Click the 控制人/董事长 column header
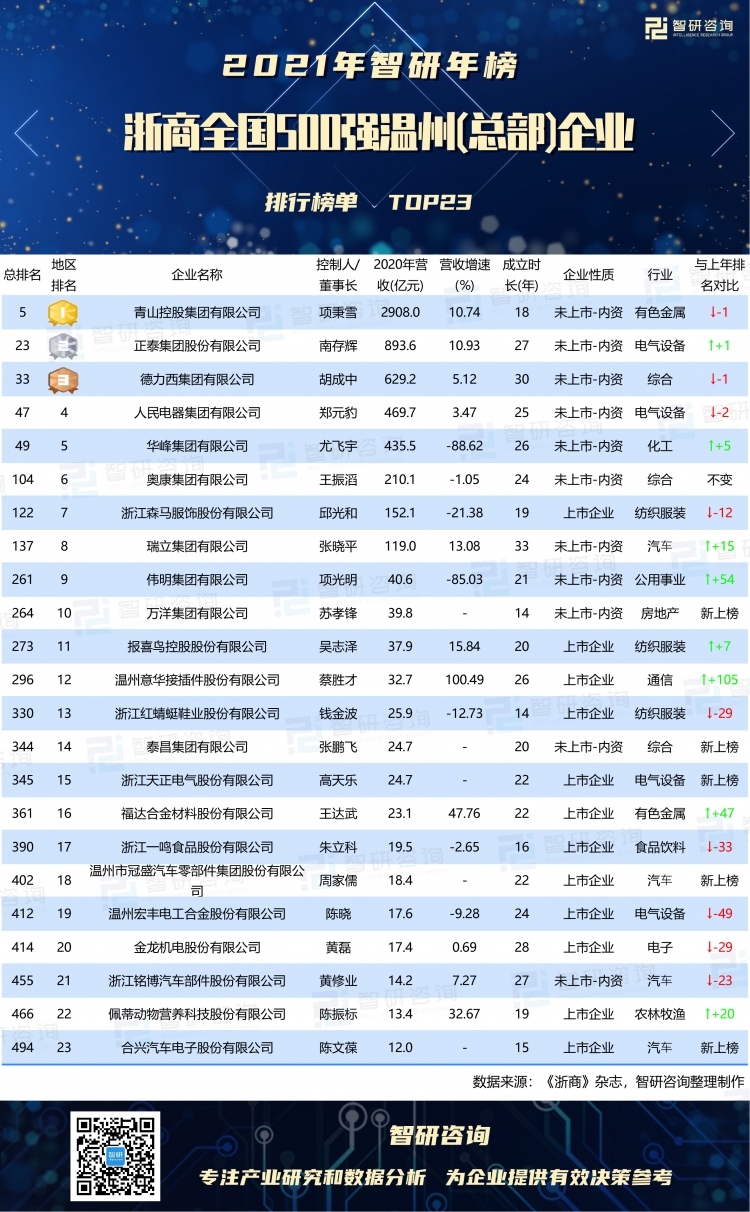This screenshot has width=750, height=1212. (337, 275)
